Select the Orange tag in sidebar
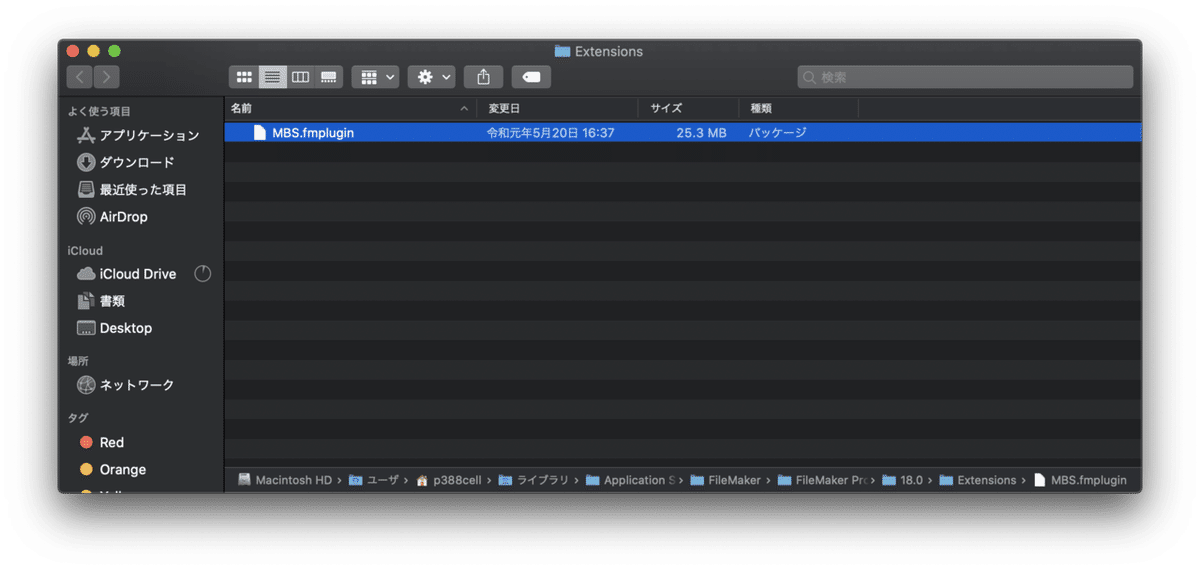 112,469
